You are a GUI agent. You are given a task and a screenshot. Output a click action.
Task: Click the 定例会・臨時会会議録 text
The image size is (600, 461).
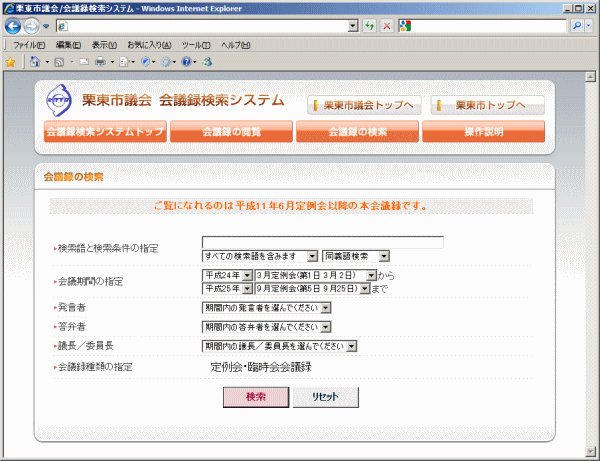261,367
